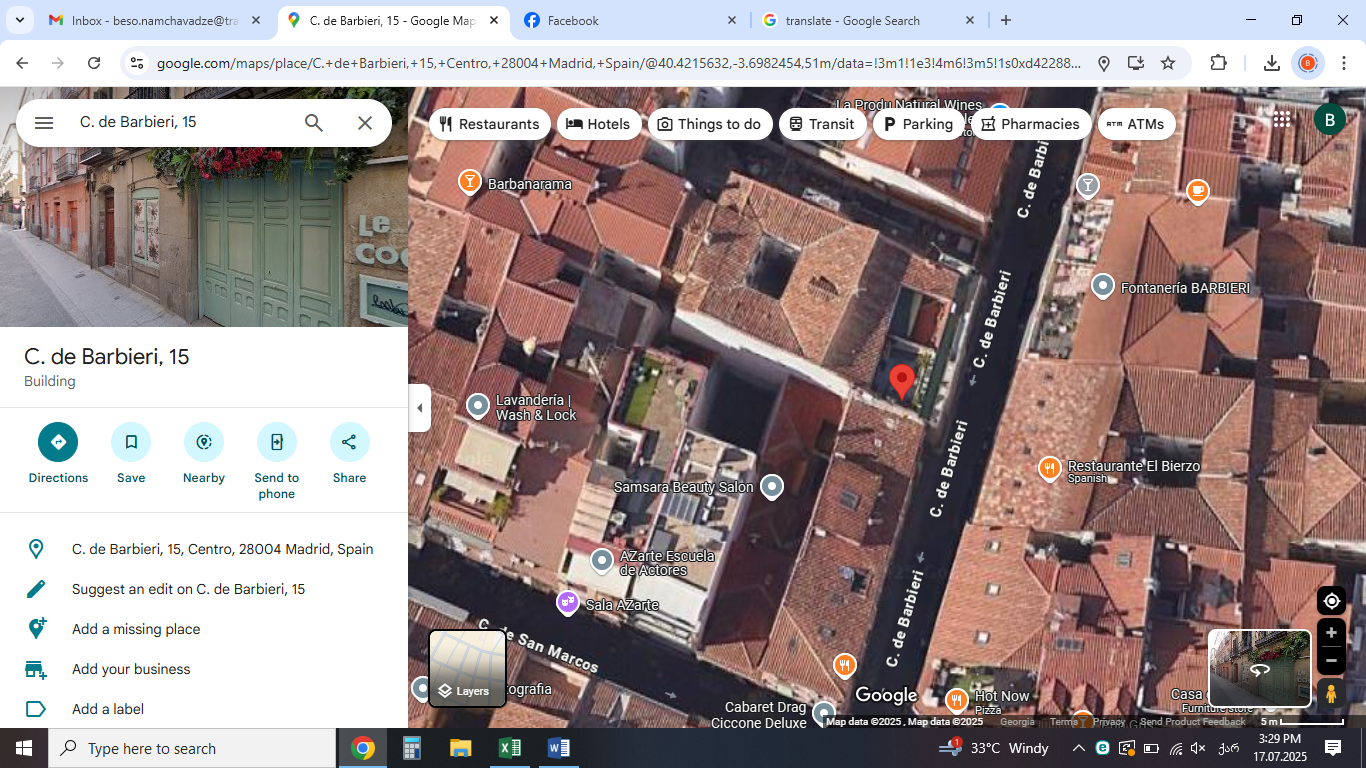Collapse the side panel arrow
1366x768 pixels.
point(420,408)
